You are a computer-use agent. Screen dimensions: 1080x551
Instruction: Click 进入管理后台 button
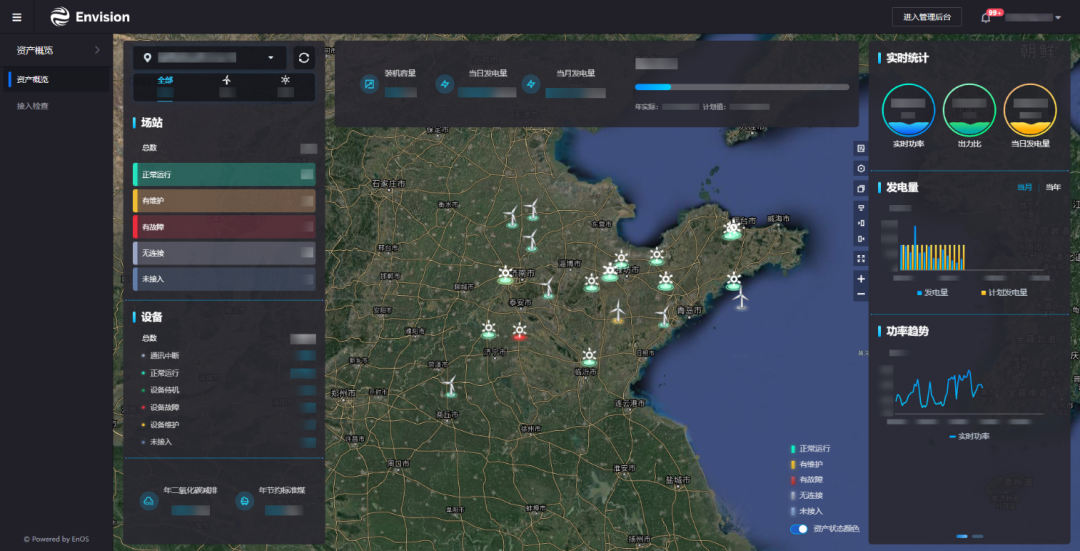point(926,17)
